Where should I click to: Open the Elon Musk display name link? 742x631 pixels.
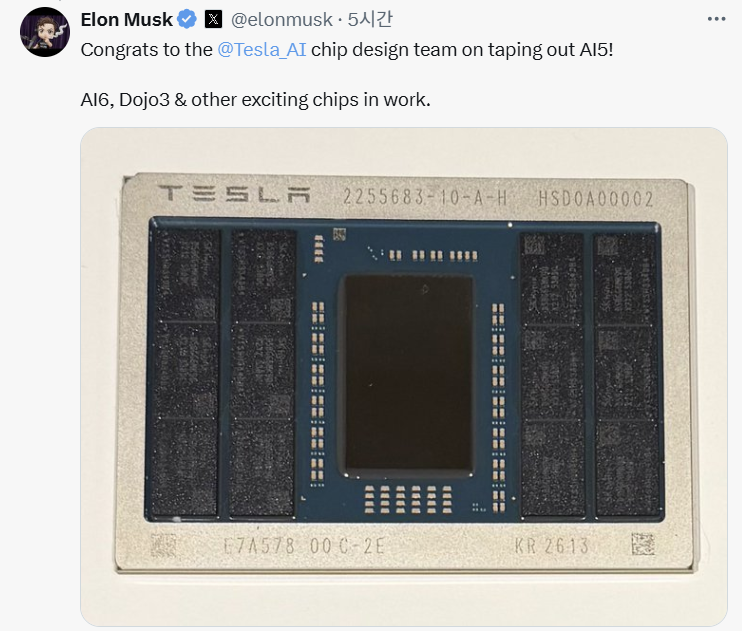click(126, 19)
